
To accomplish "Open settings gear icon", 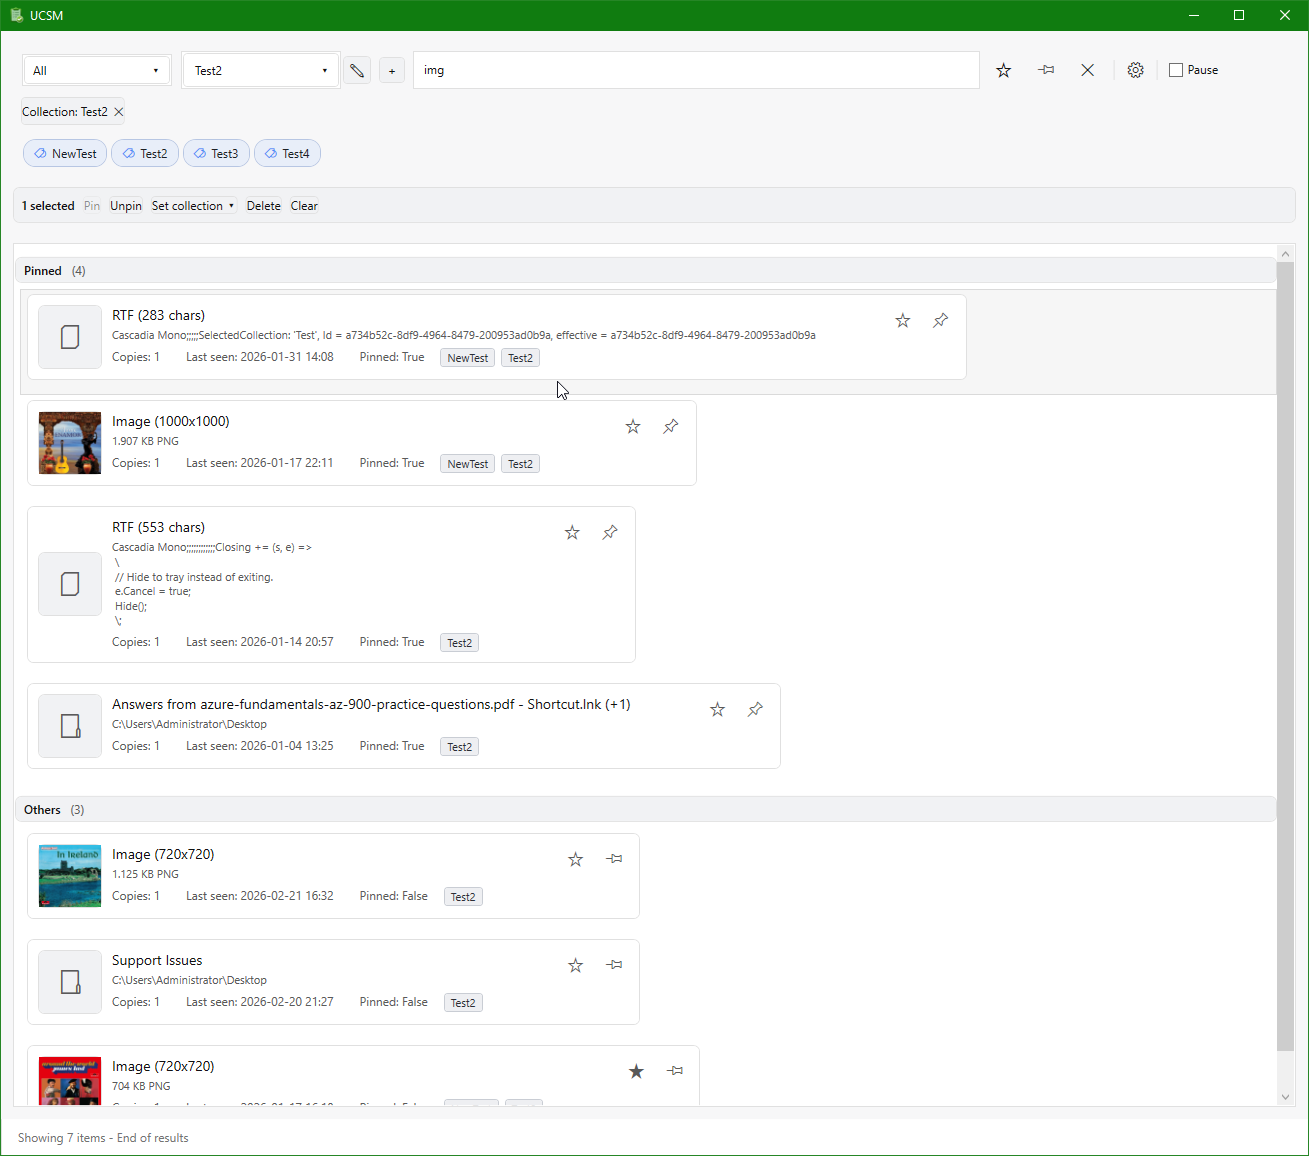I will 1135,70.
